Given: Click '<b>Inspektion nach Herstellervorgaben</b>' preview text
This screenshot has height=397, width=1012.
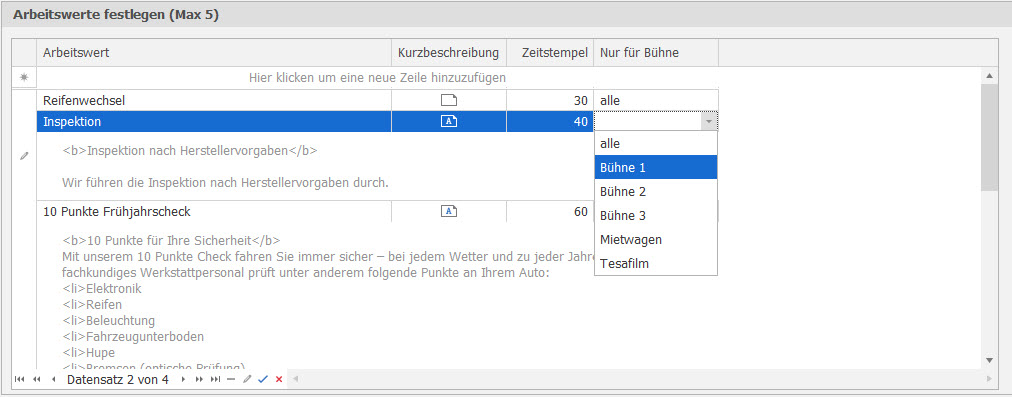Looking at the screenshot, I should click(x=190, y=151).
